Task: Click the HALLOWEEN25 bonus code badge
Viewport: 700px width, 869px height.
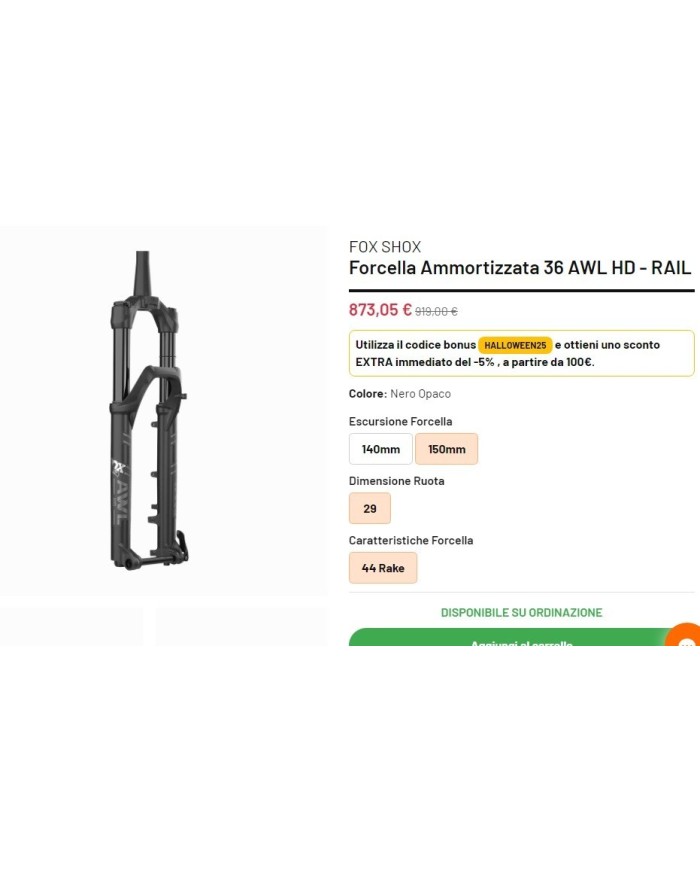Action: click(515, 345)
